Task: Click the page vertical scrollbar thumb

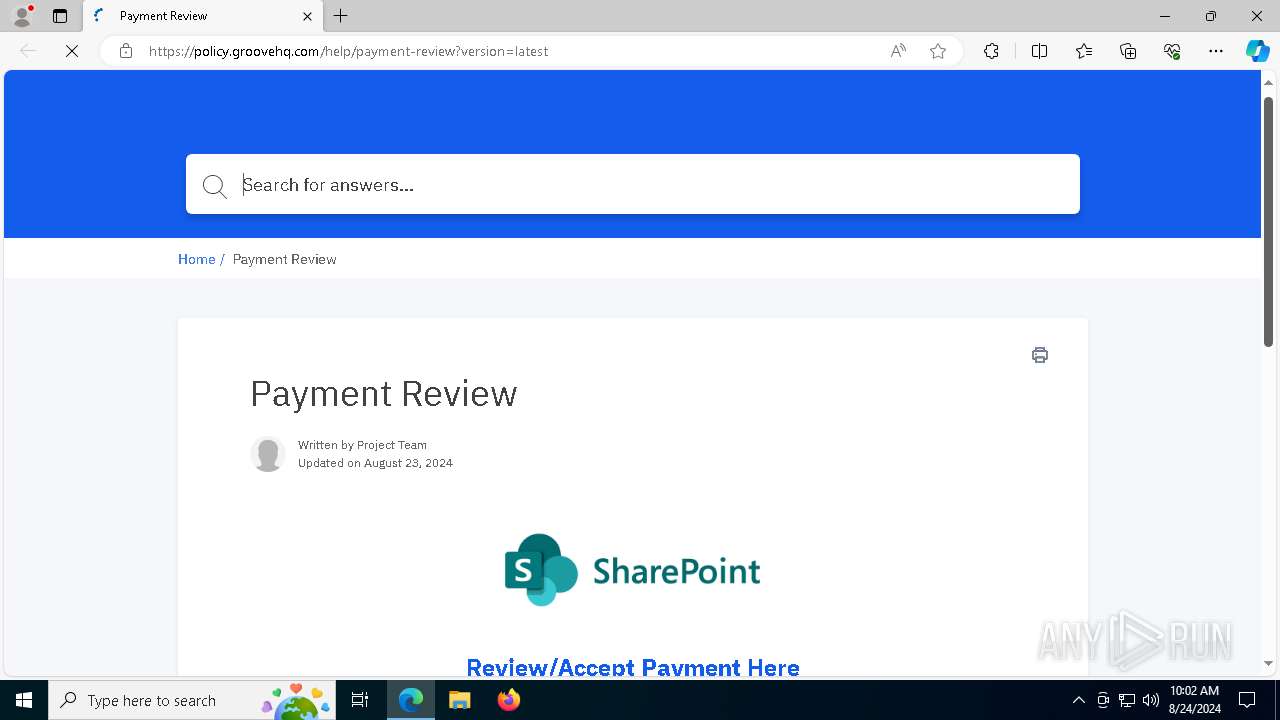Action: click(x=1268, y=221)
